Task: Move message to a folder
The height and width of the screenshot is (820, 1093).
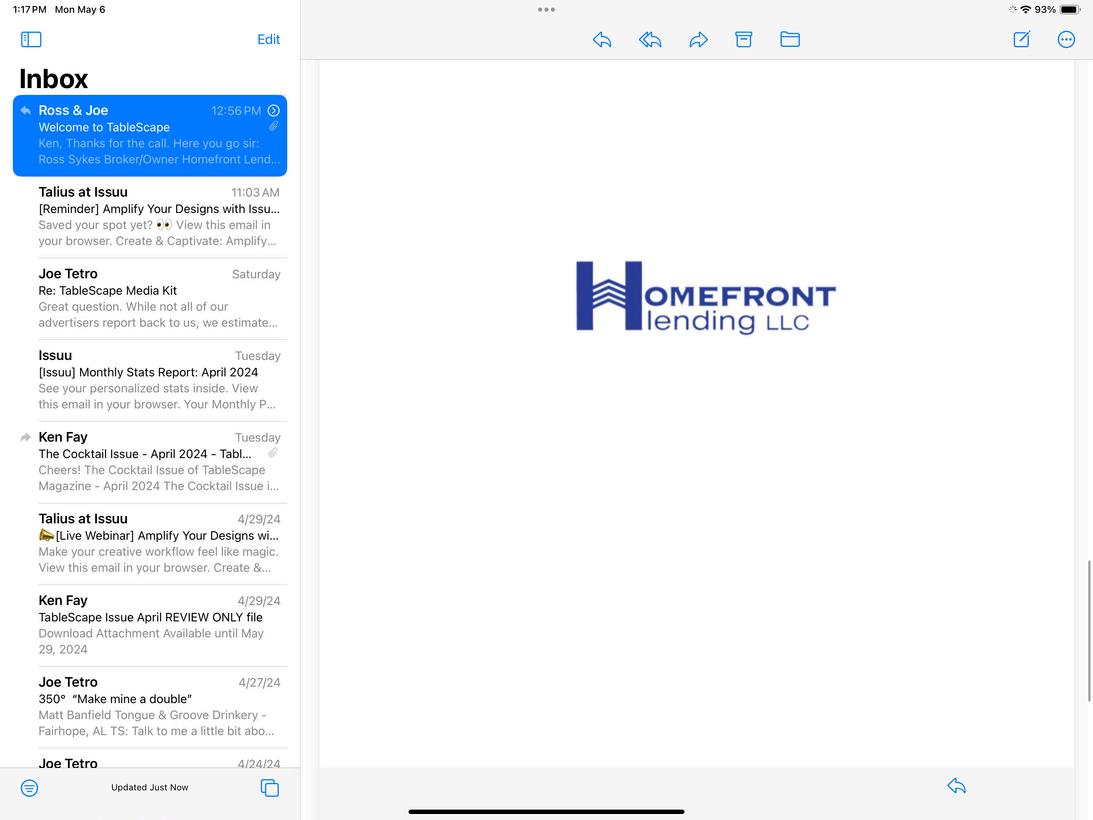Action: coord(790,39)
